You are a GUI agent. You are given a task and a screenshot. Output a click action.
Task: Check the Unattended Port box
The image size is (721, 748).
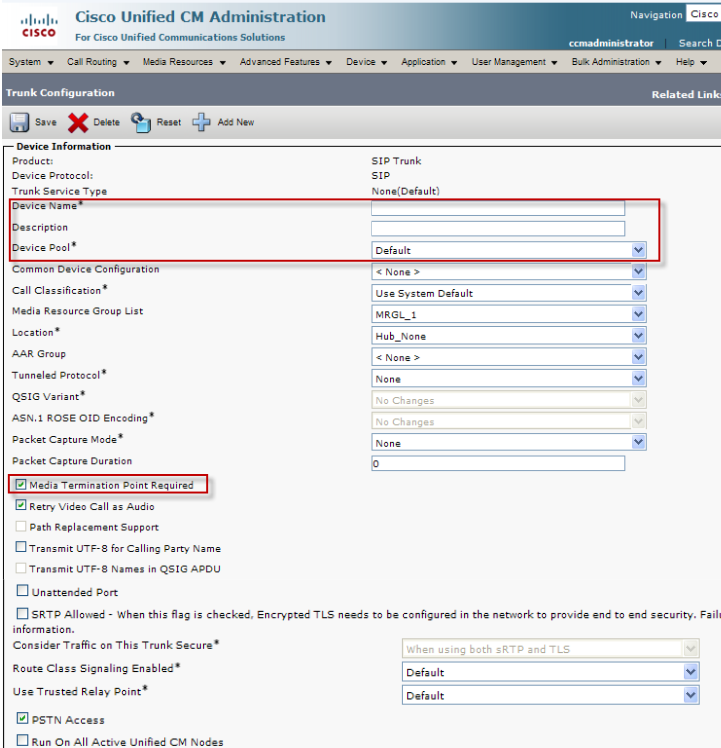(x=22, y=591)
